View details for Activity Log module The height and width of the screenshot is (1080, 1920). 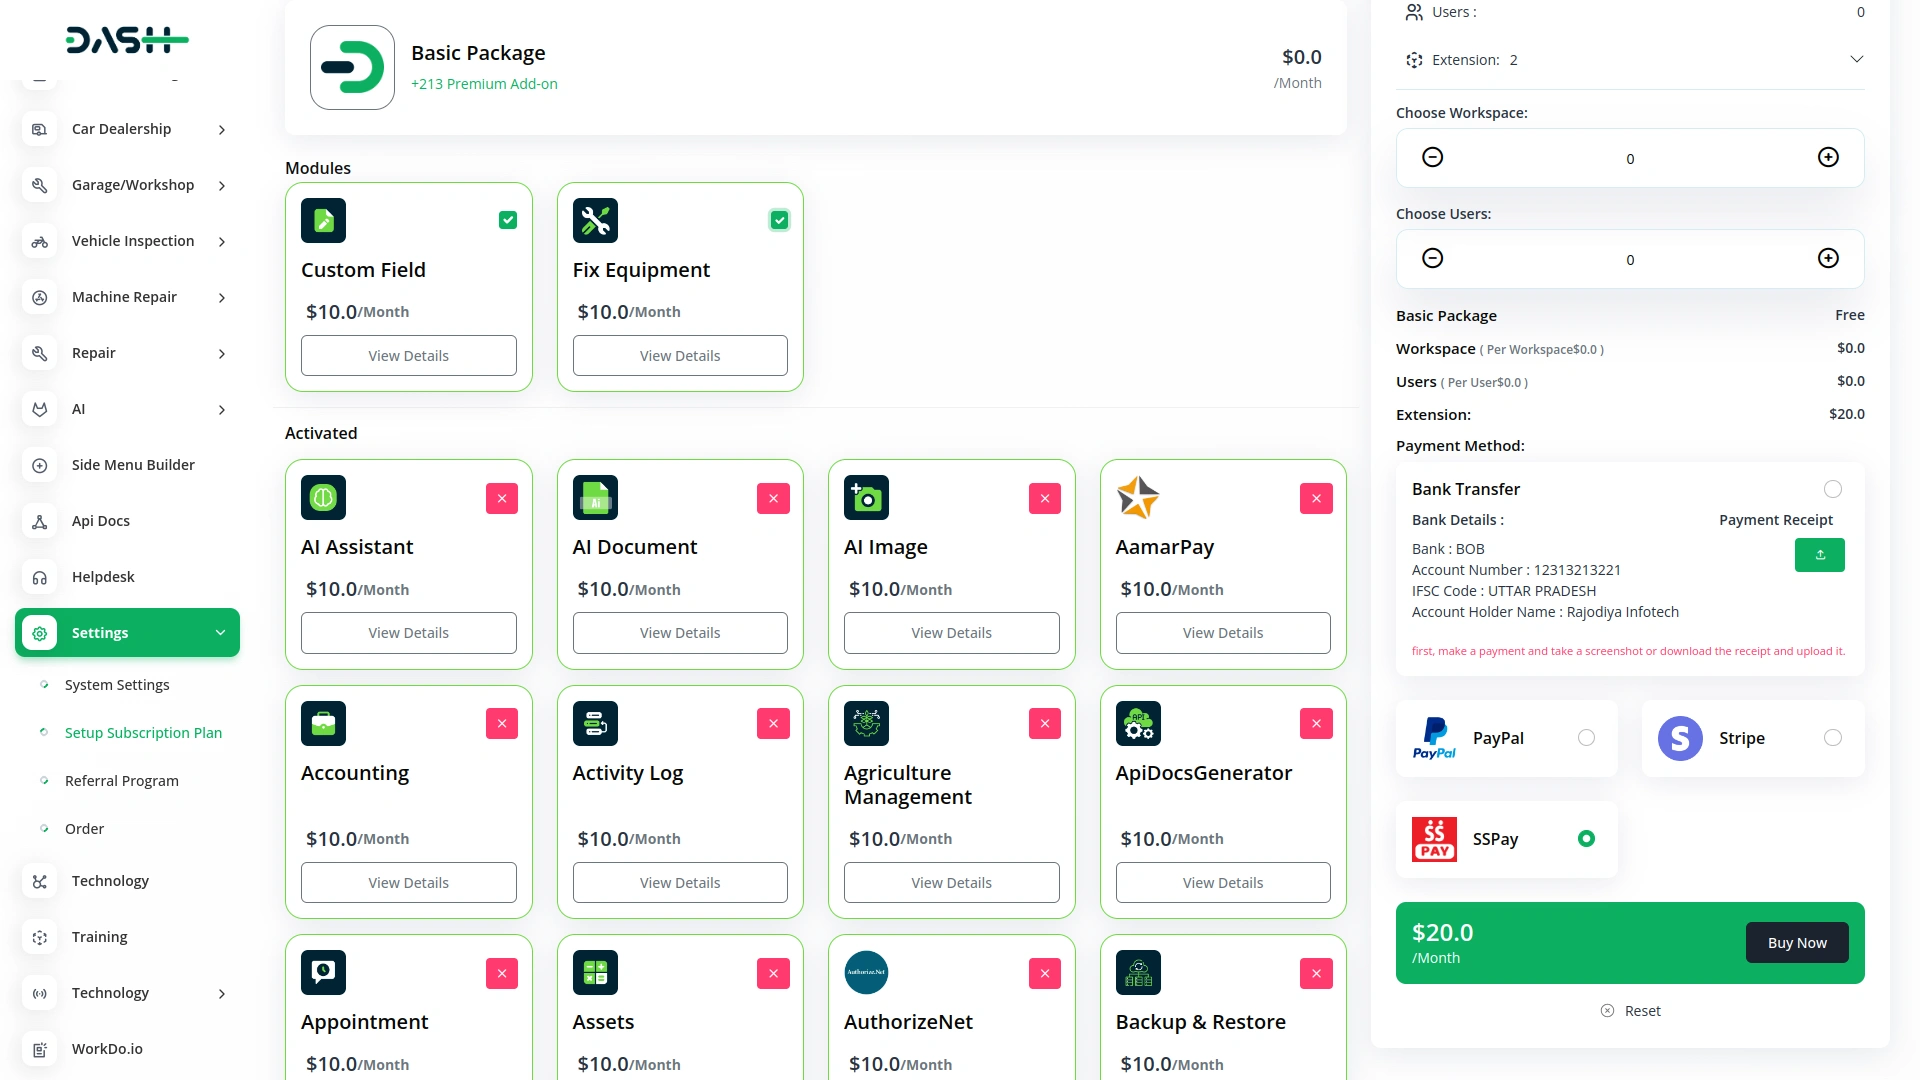click(x=679, y=882)
